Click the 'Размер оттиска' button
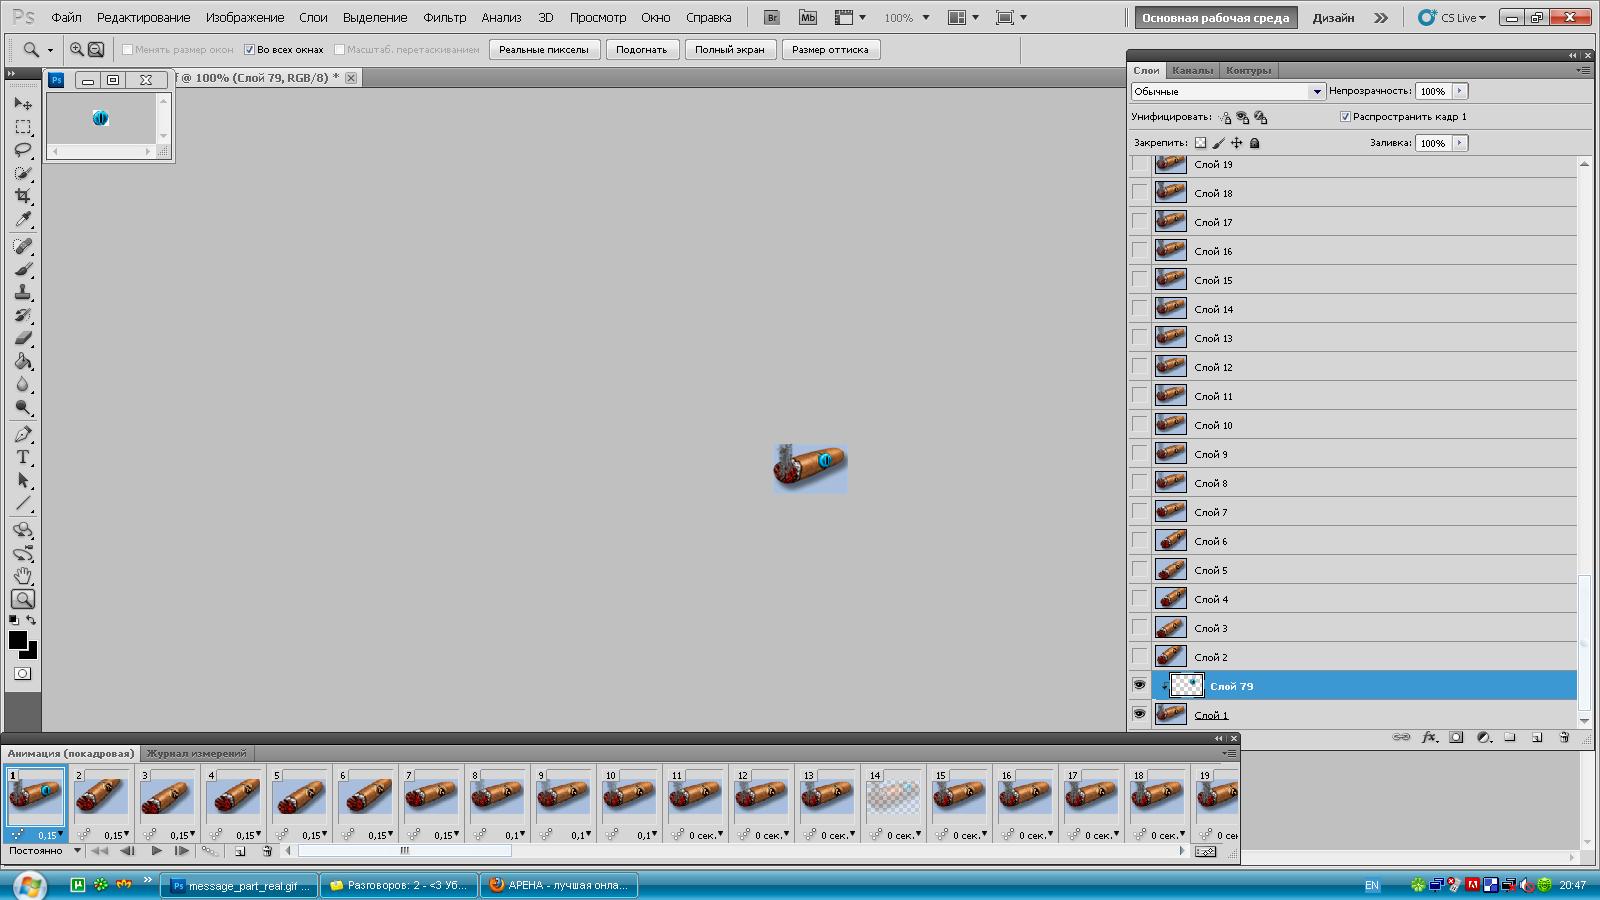 (x=831, y=50)
